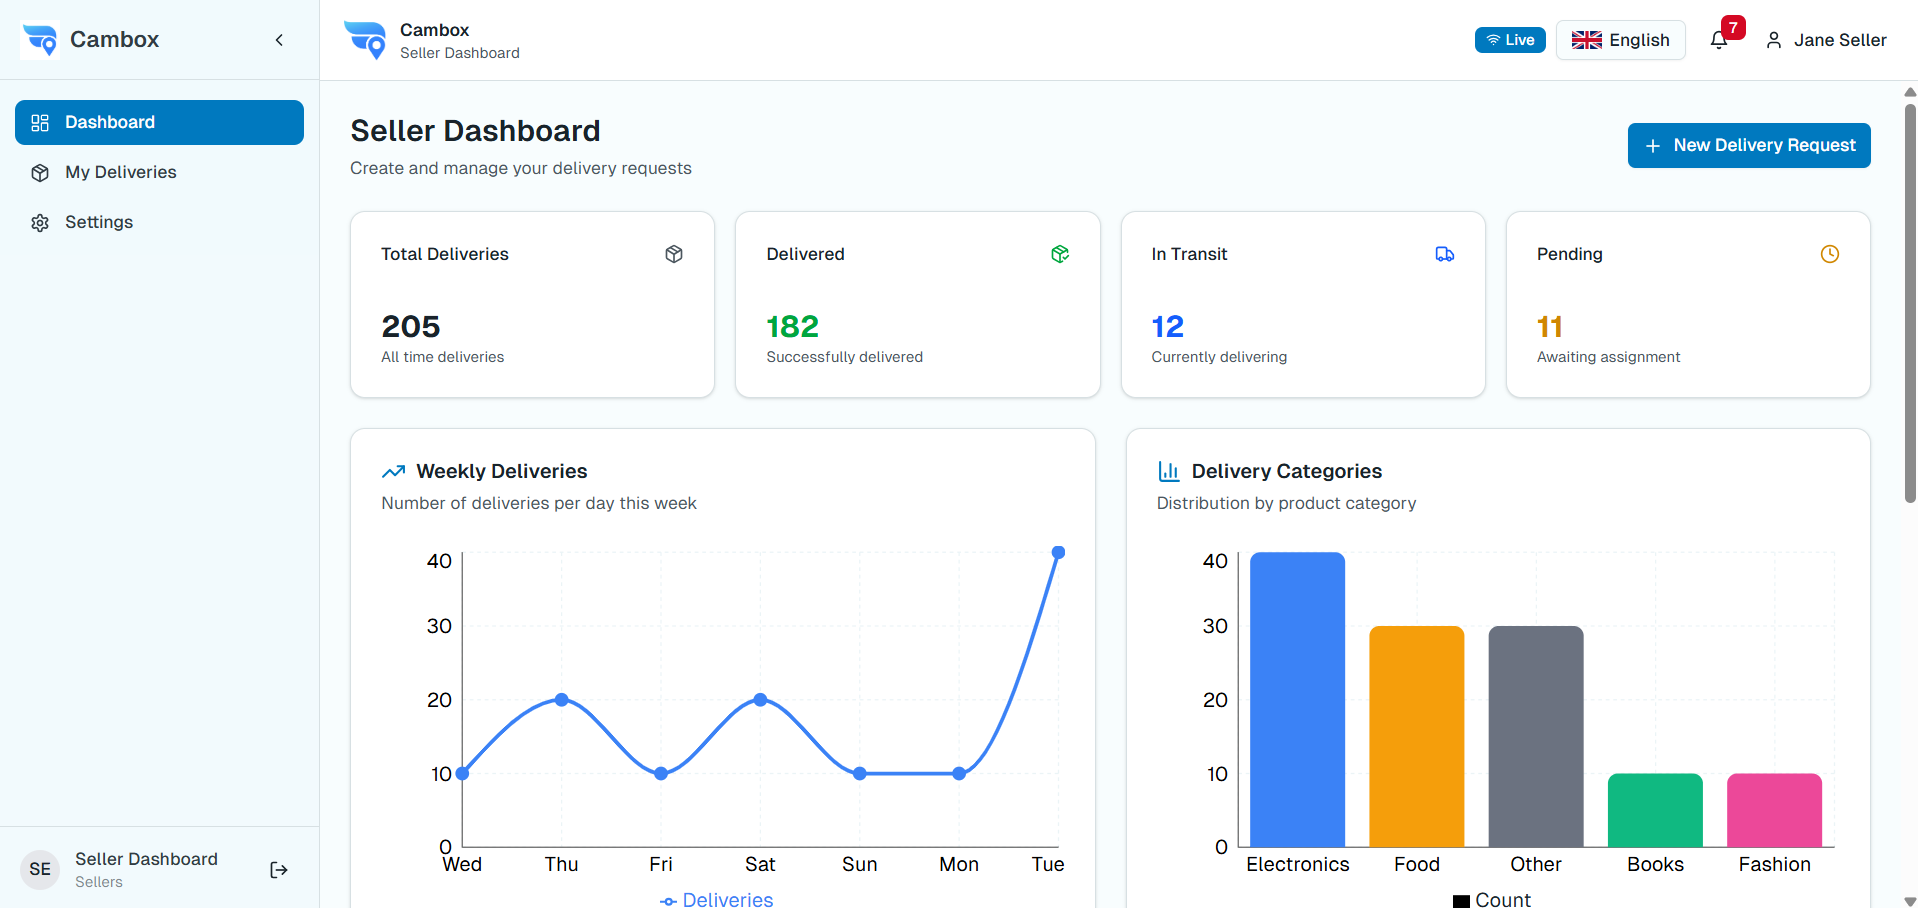Image resolution: width=1918 pixels, height=908 pixels.
Task: Click the Cambox logo in the sidebar
Action: point(40,39)
